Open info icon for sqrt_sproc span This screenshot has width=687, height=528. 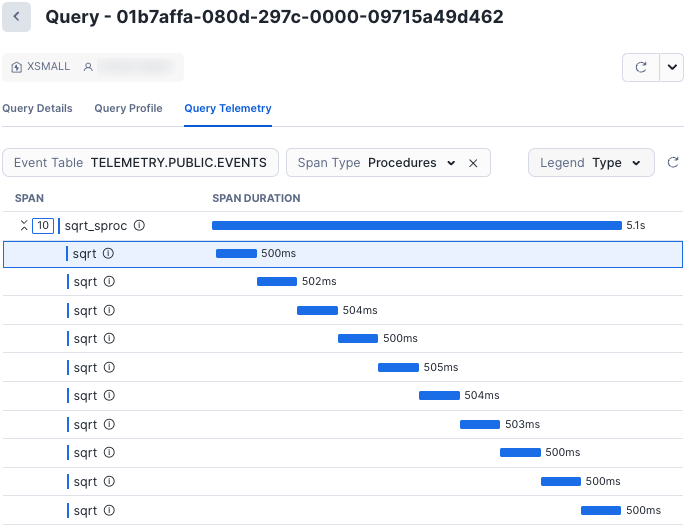(139, 225)
